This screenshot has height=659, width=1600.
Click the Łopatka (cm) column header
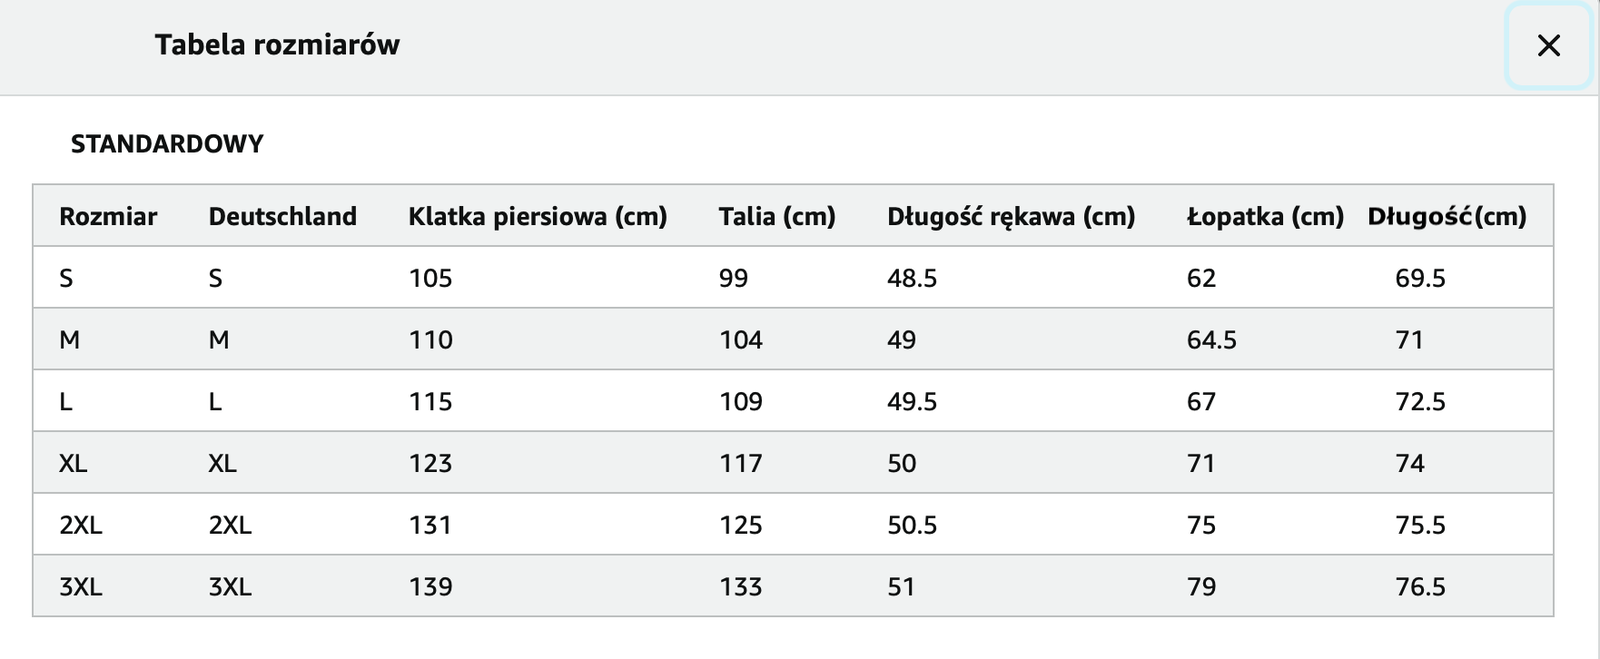coord(1265,217)
